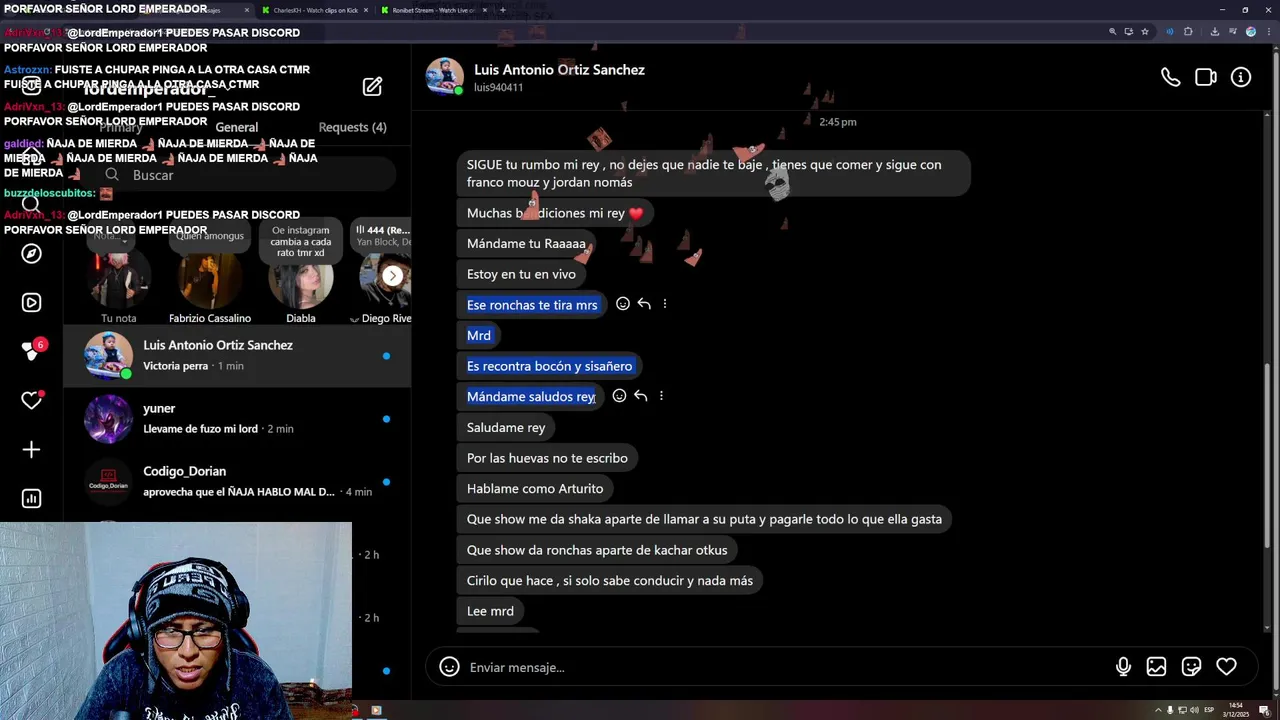Reply to 'Ese ronchas te tira mrs' message

tap(644, 304)
